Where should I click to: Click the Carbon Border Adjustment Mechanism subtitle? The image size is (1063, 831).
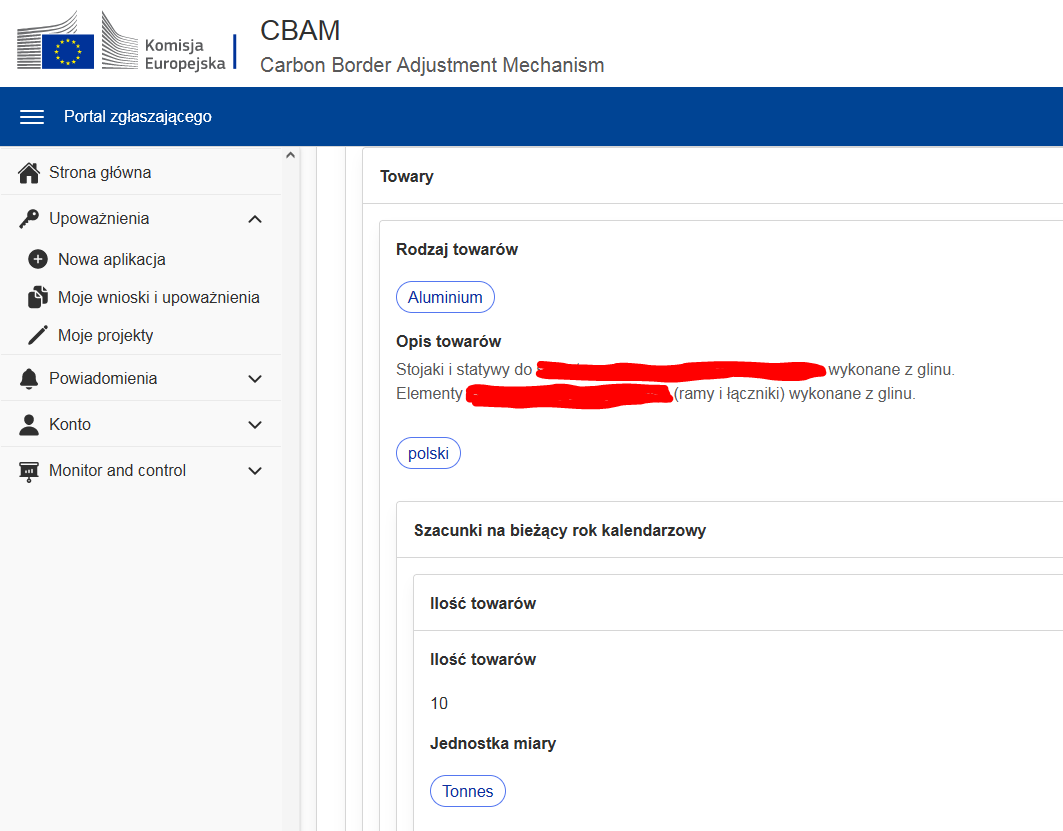click(x=432, y=65)
